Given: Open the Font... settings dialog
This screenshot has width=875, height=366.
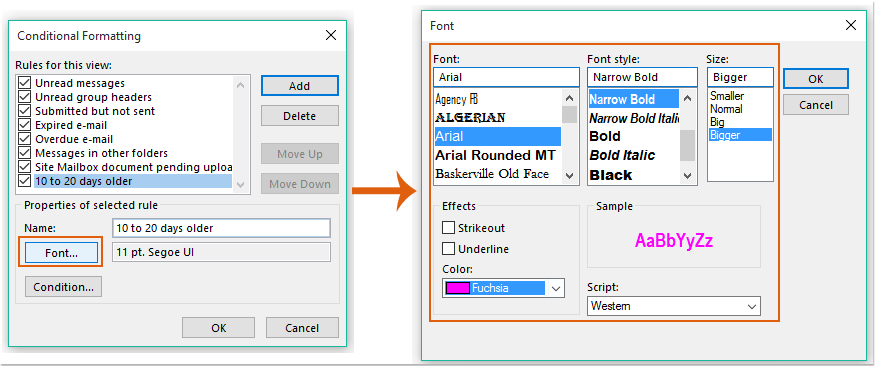Looking at the screenshot, I should point(61,253).
